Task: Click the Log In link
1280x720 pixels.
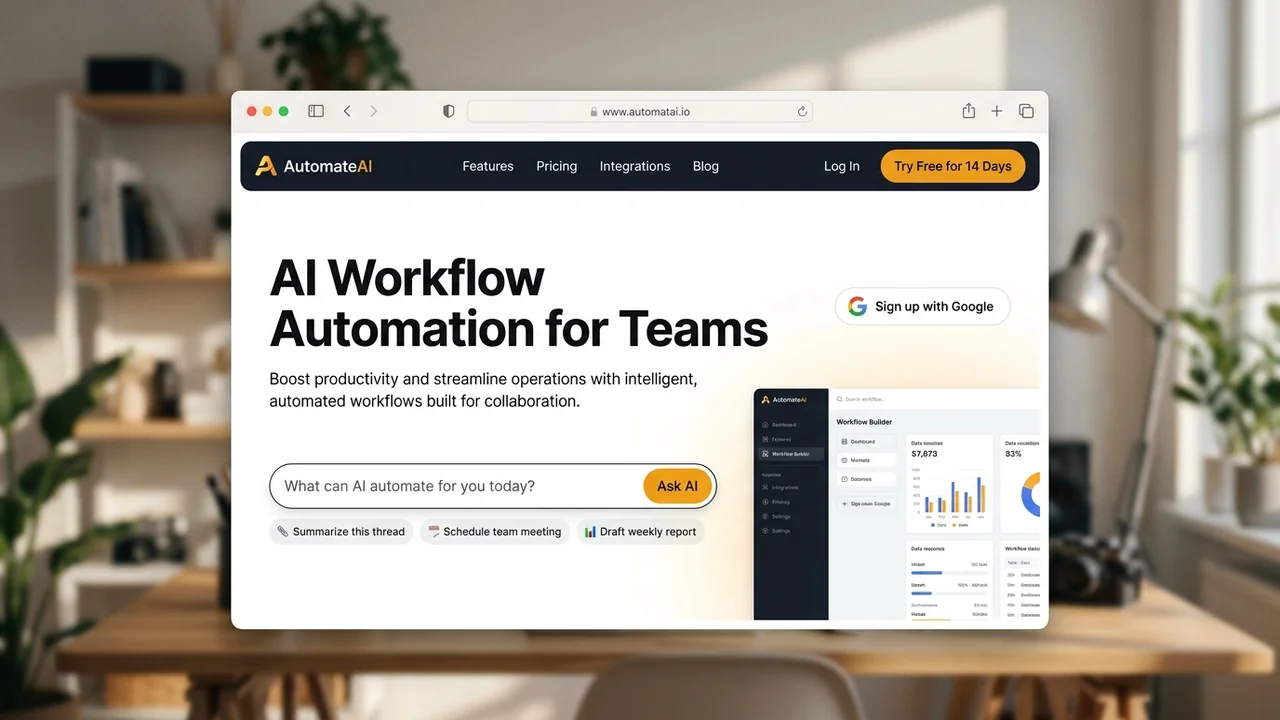Action: click(841, 166)
